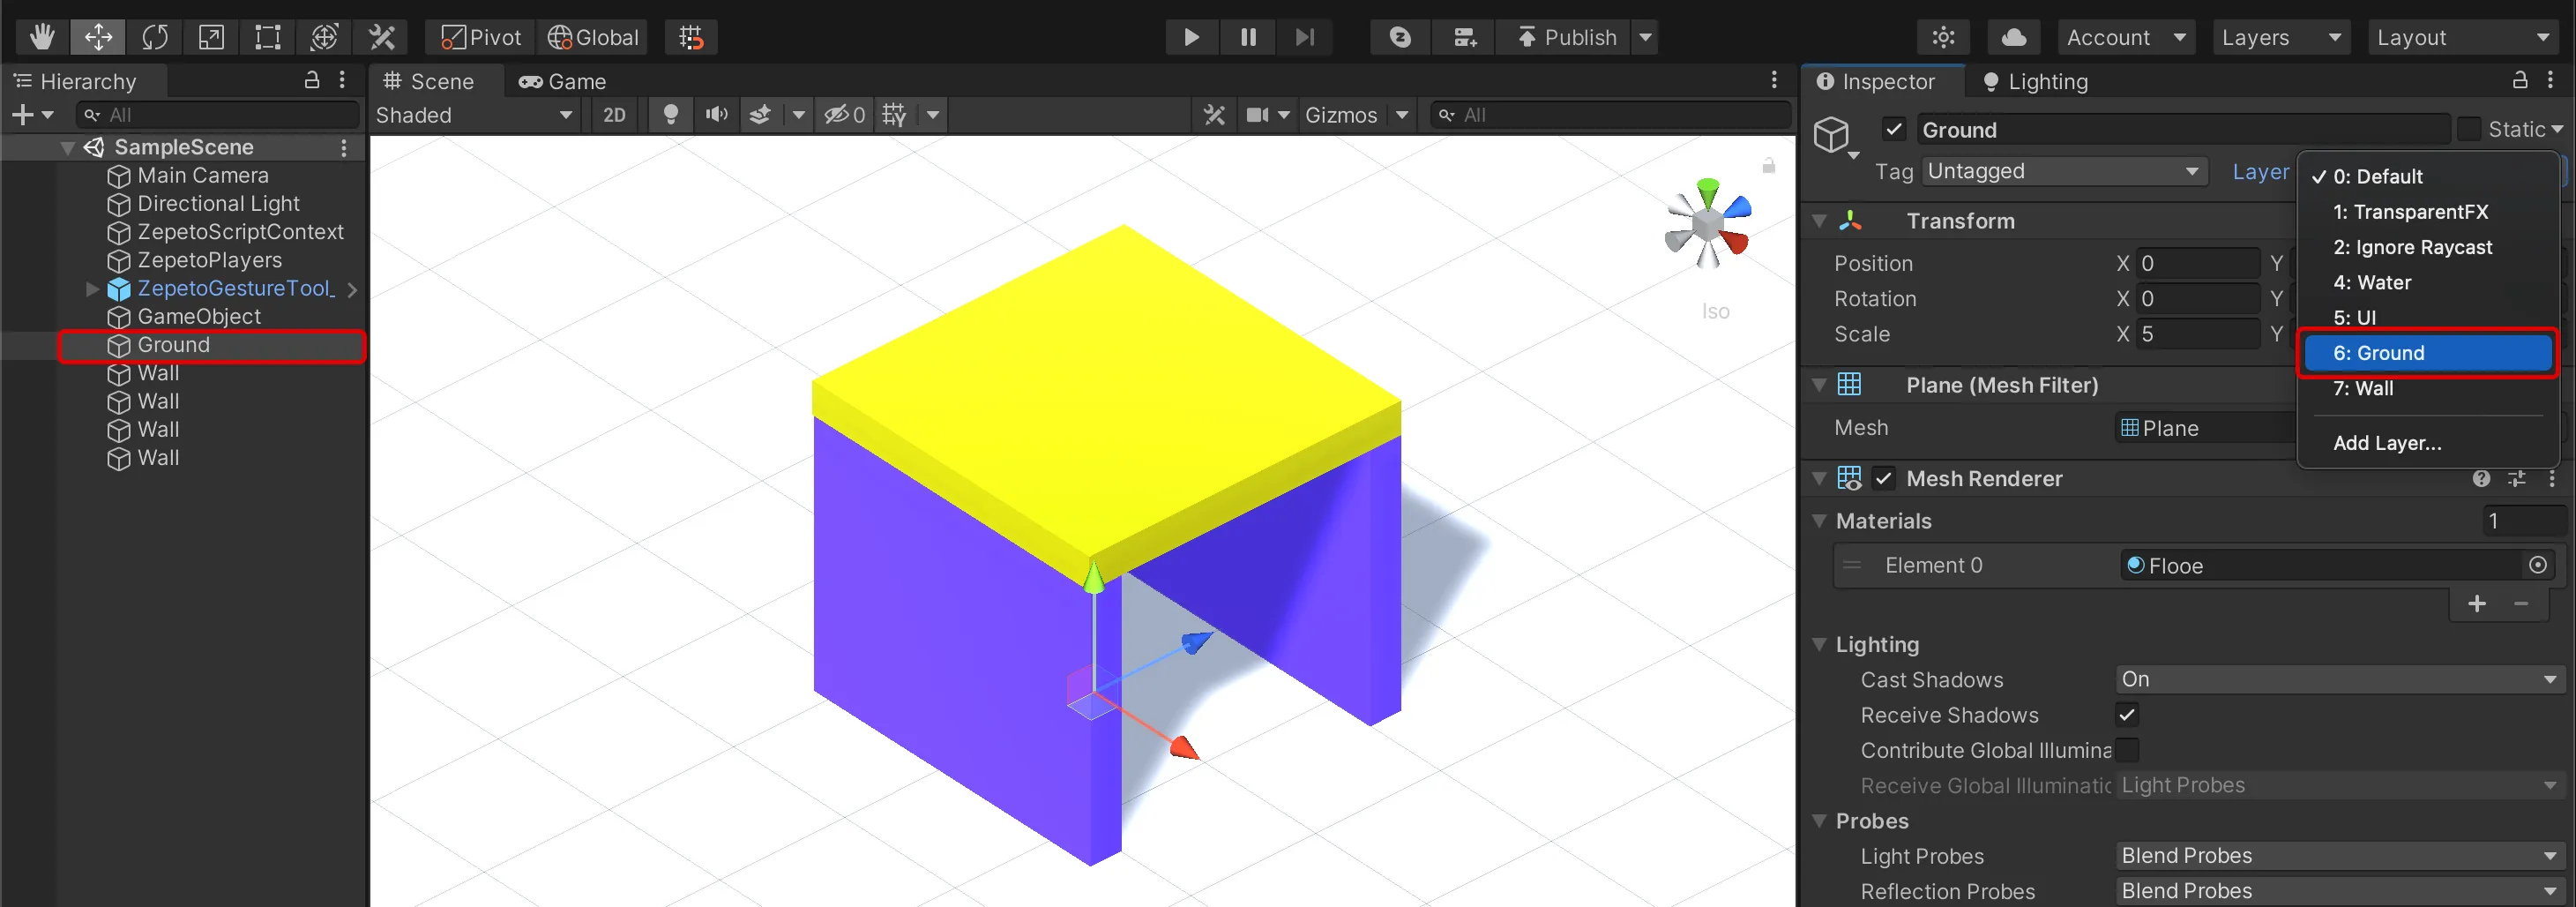Start Play mode
The height and width of the screenshot is (907, 2576).
[1191, 37]
